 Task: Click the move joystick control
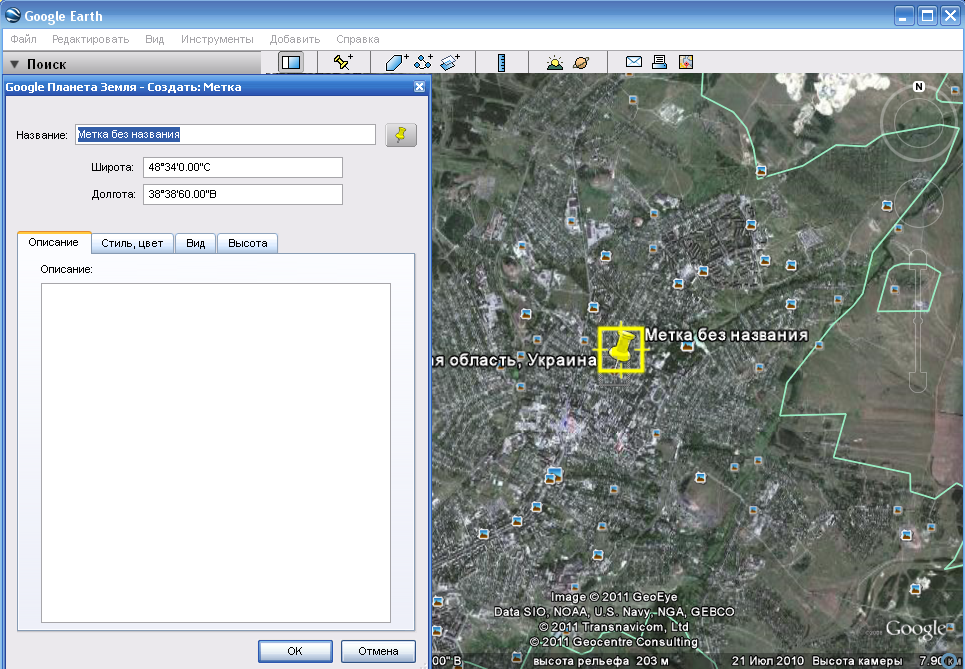point(918,202)
